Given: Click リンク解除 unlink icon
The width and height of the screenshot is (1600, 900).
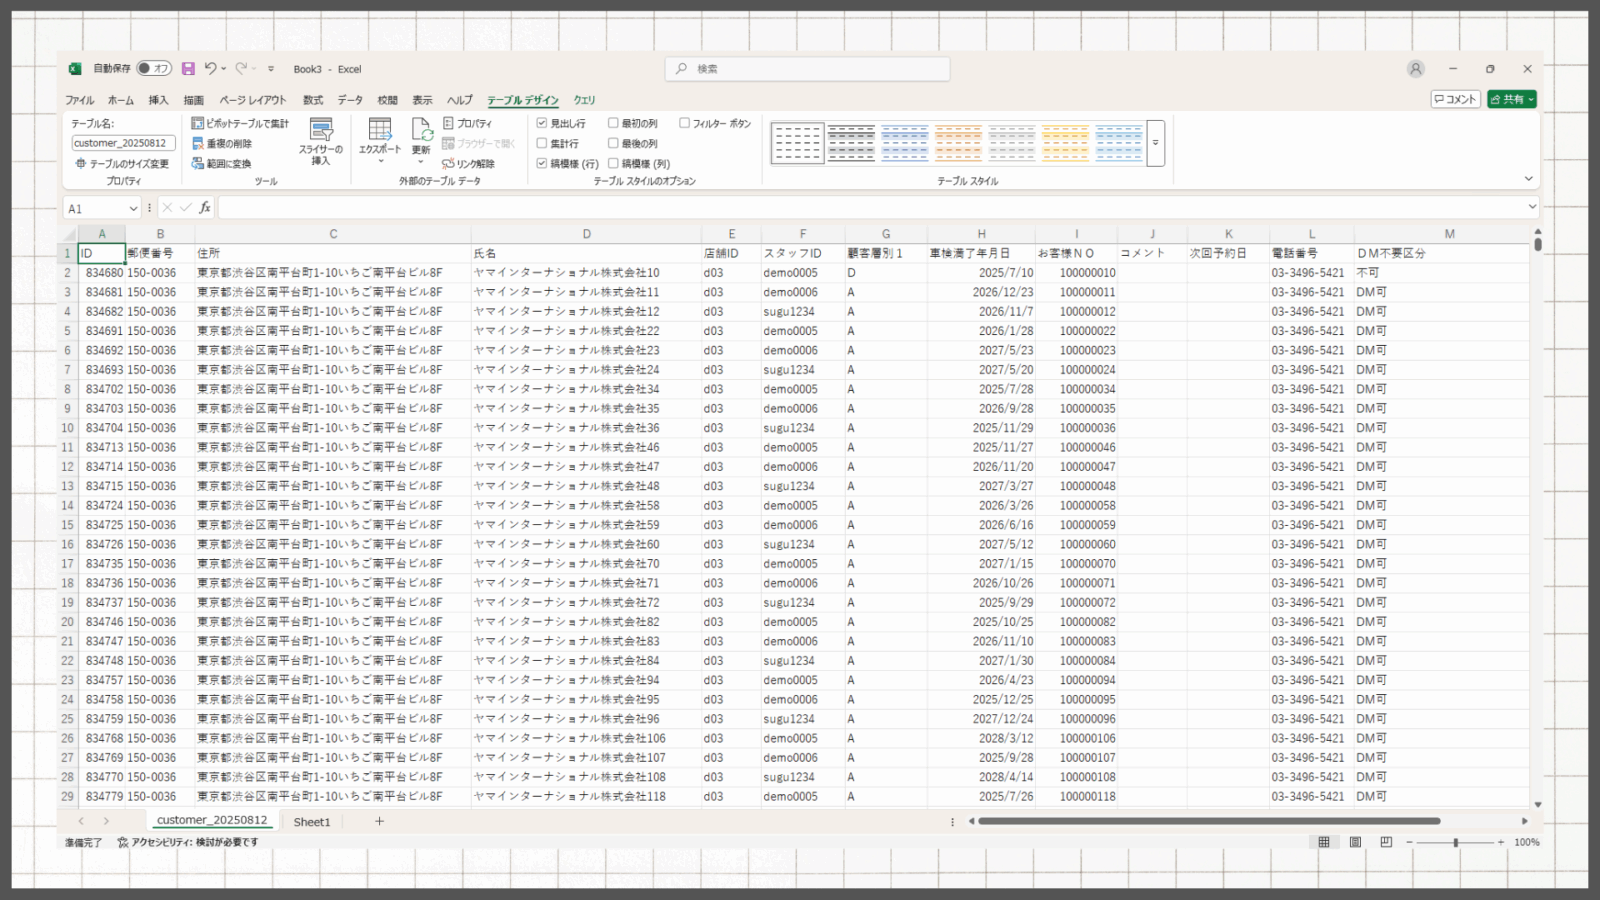Looking at the screenshot, I should [x=448, y=163].
